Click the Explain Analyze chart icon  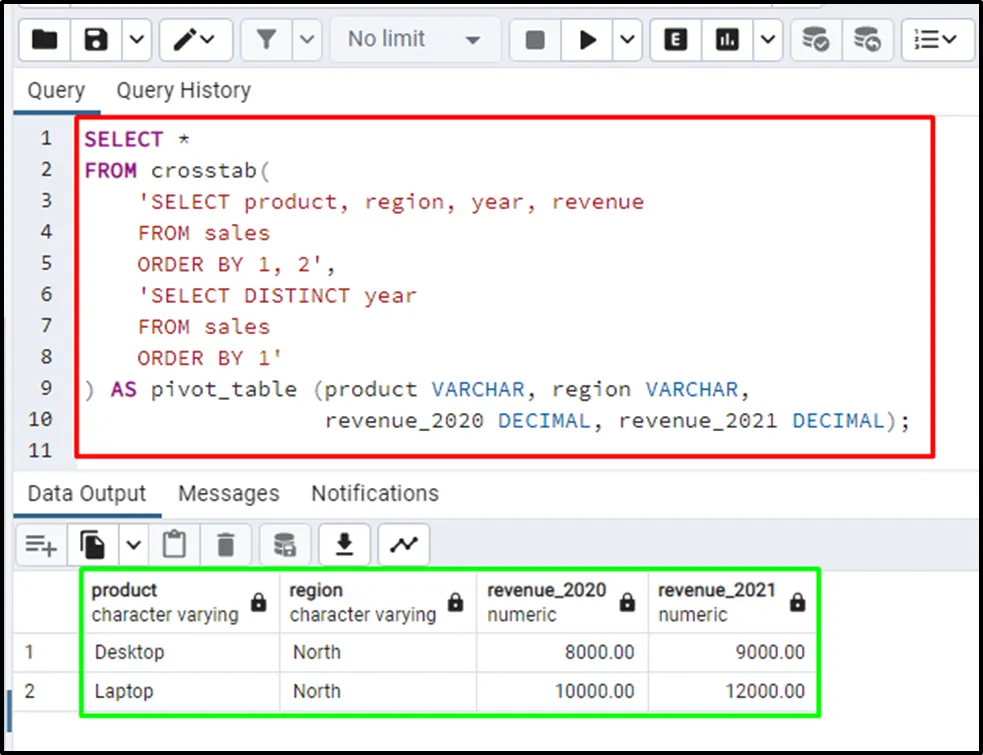[x=727, y=40]
